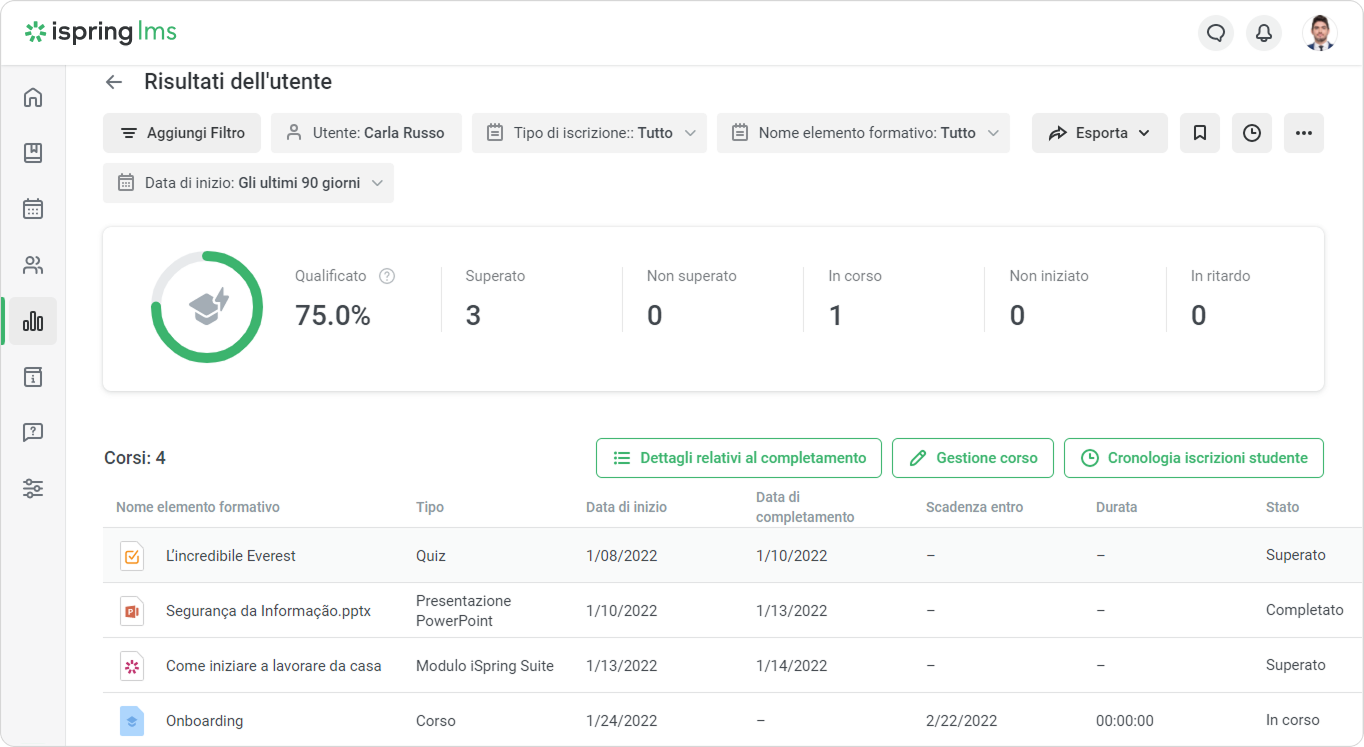The image size is (1364, 747).
Task: Expand the Tipo di iscrizione dropdown
Action: click(589, 133)
